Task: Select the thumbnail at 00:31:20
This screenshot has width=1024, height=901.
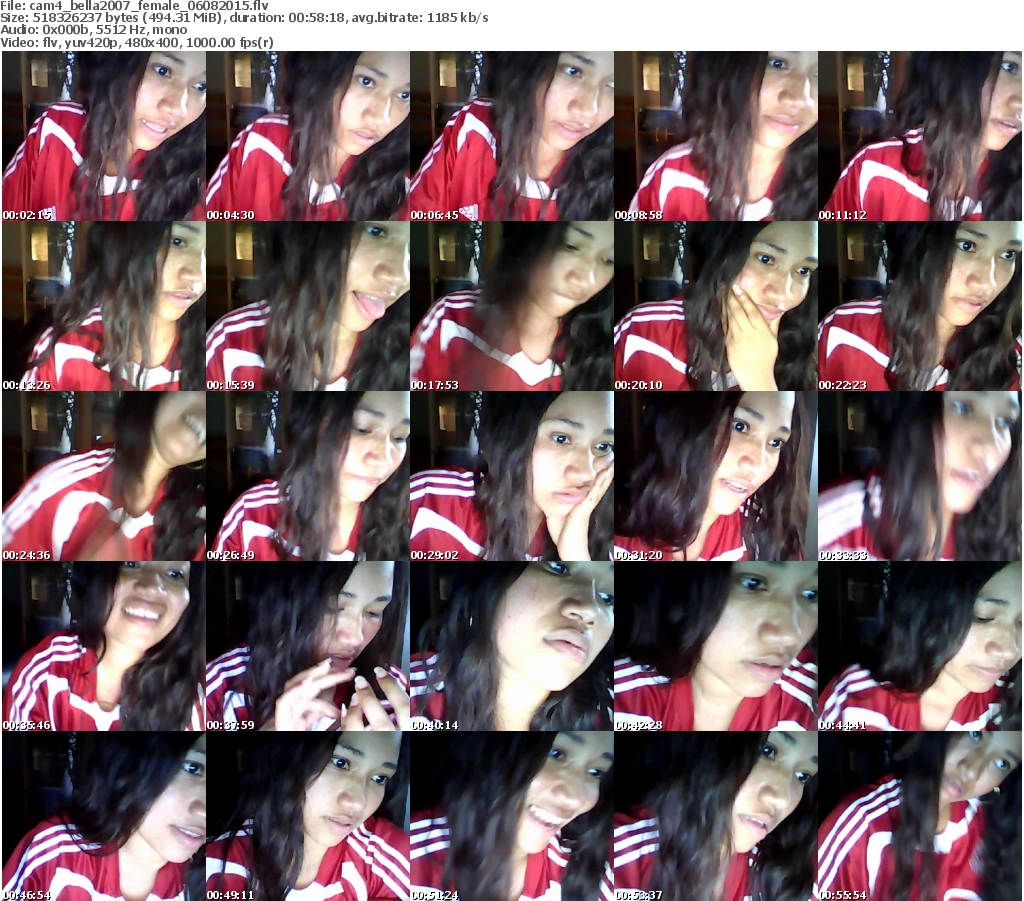Action: (x=716, y=476)
